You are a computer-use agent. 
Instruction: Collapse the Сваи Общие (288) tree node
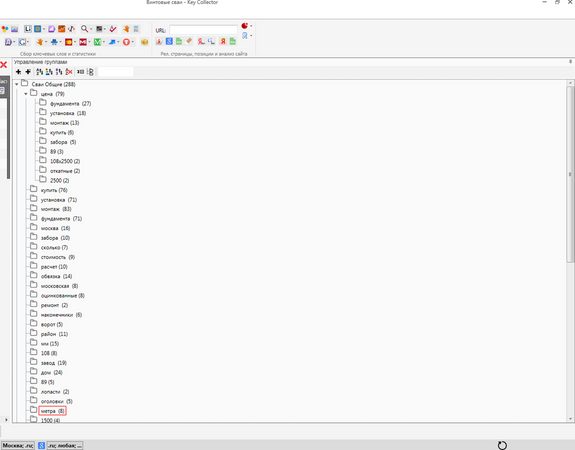coord(17,84)
